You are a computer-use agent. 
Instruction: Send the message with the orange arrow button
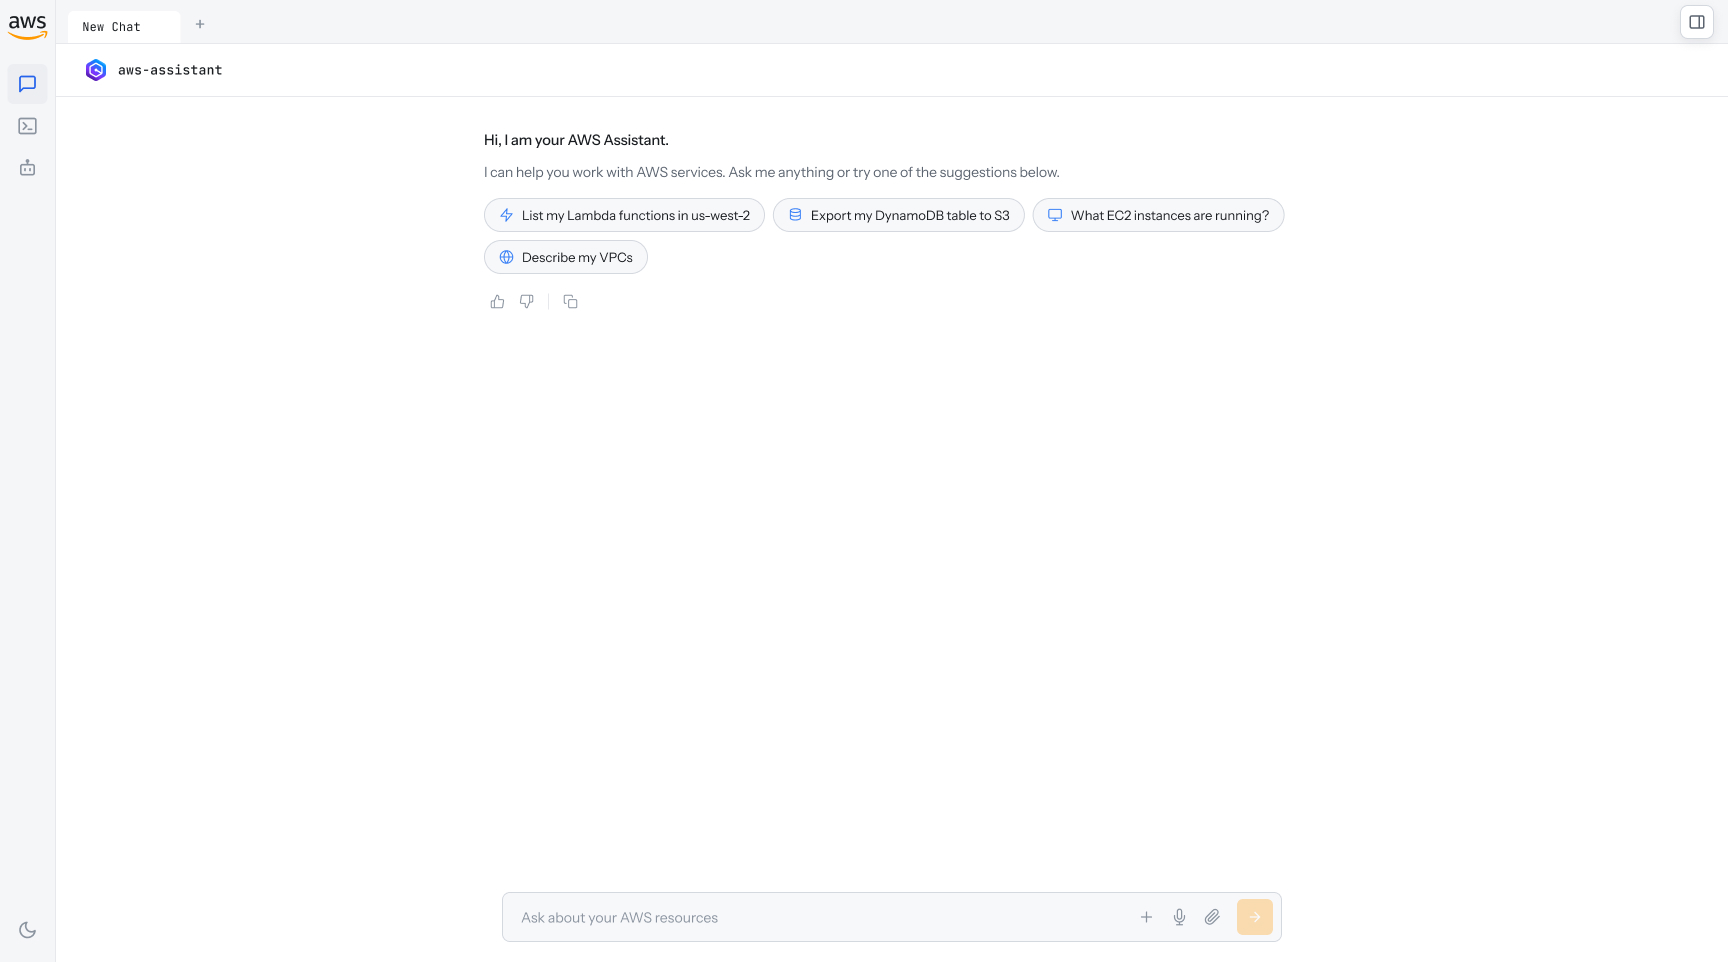pos(1255,917)
